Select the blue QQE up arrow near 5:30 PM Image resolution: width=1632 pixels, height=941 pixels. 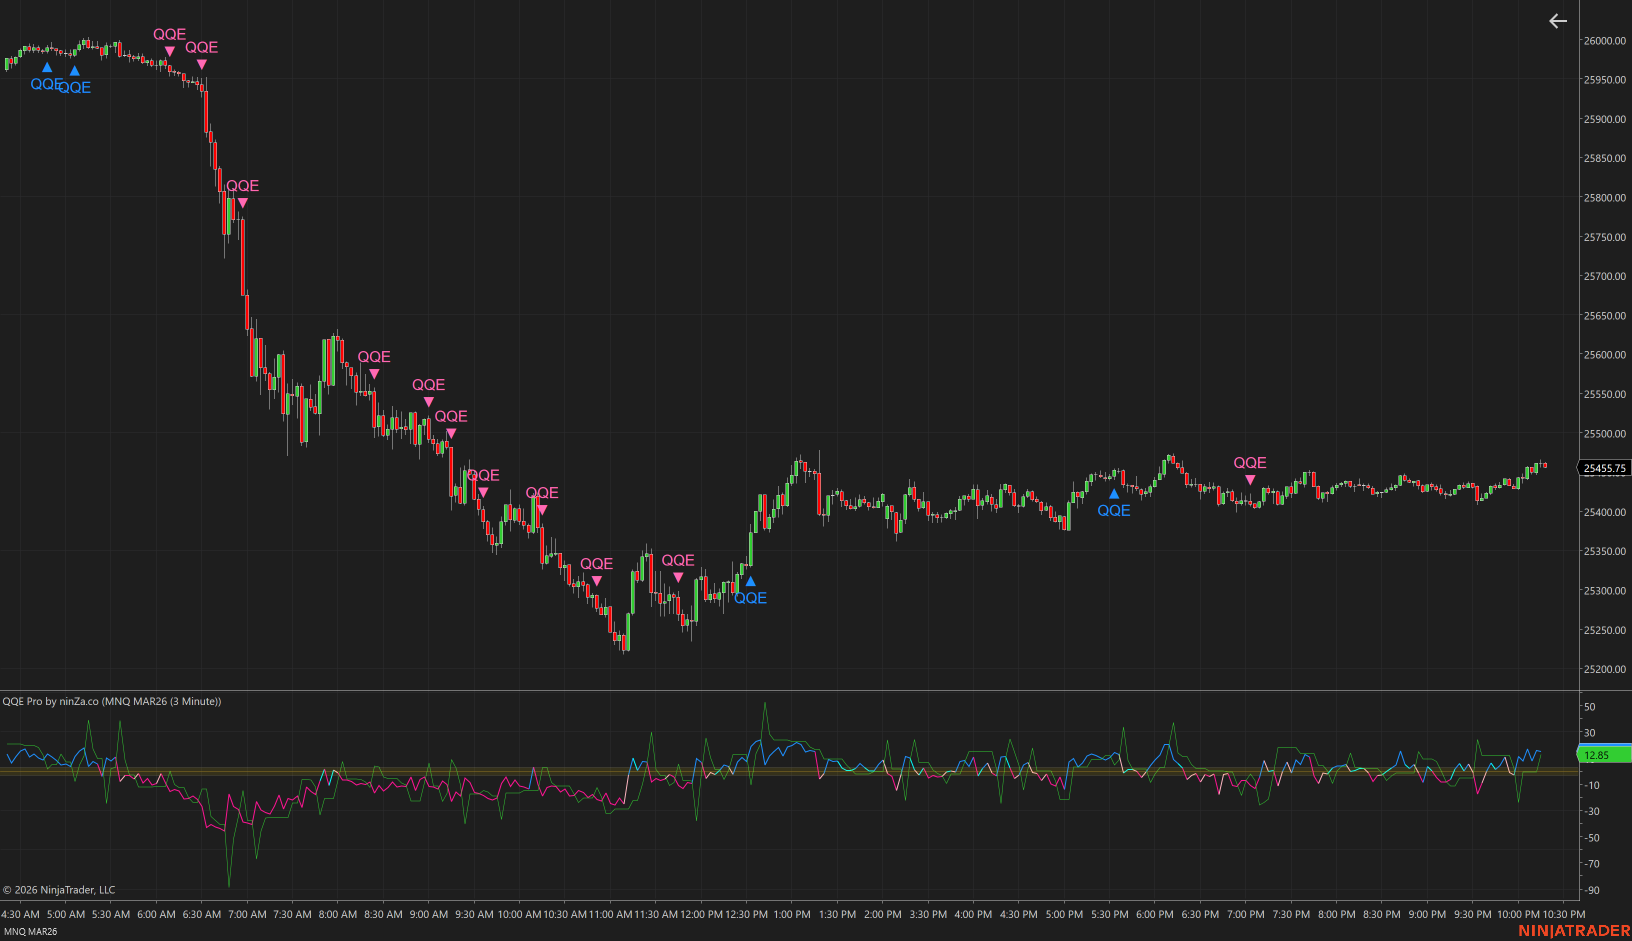(x=1113, y=494)
